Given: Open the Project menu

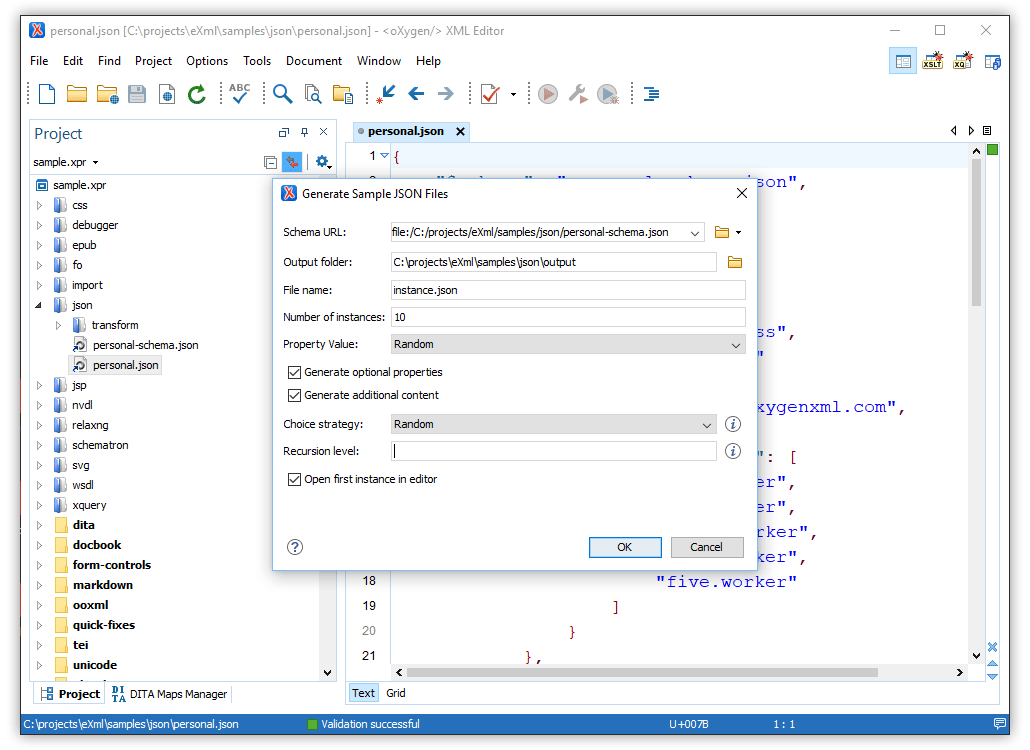Looking at the screenshot, I should [x=153, y=61].
